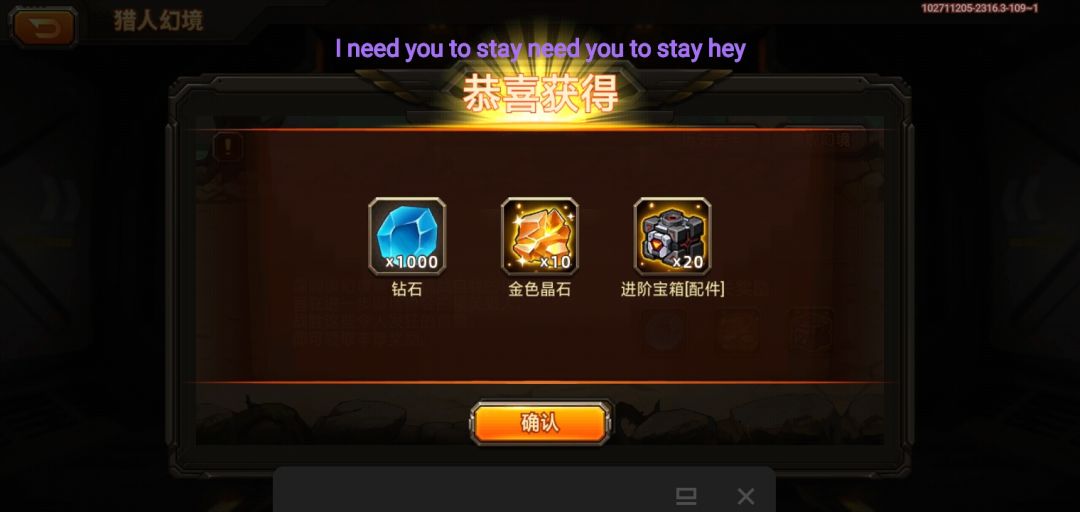
Task: Click the x1000 quantity on the diamond
Action: click(411, 262)
